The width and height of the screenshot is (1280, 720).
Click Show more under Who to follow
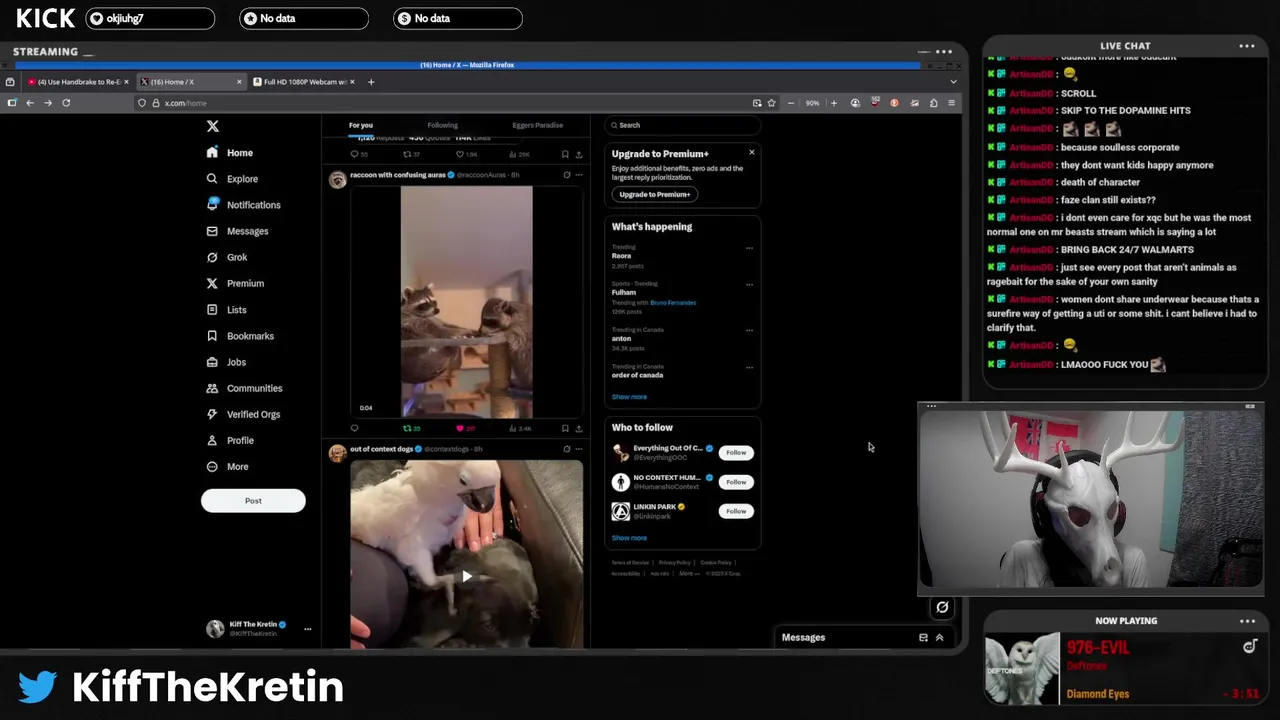click(x=629, y=538)
